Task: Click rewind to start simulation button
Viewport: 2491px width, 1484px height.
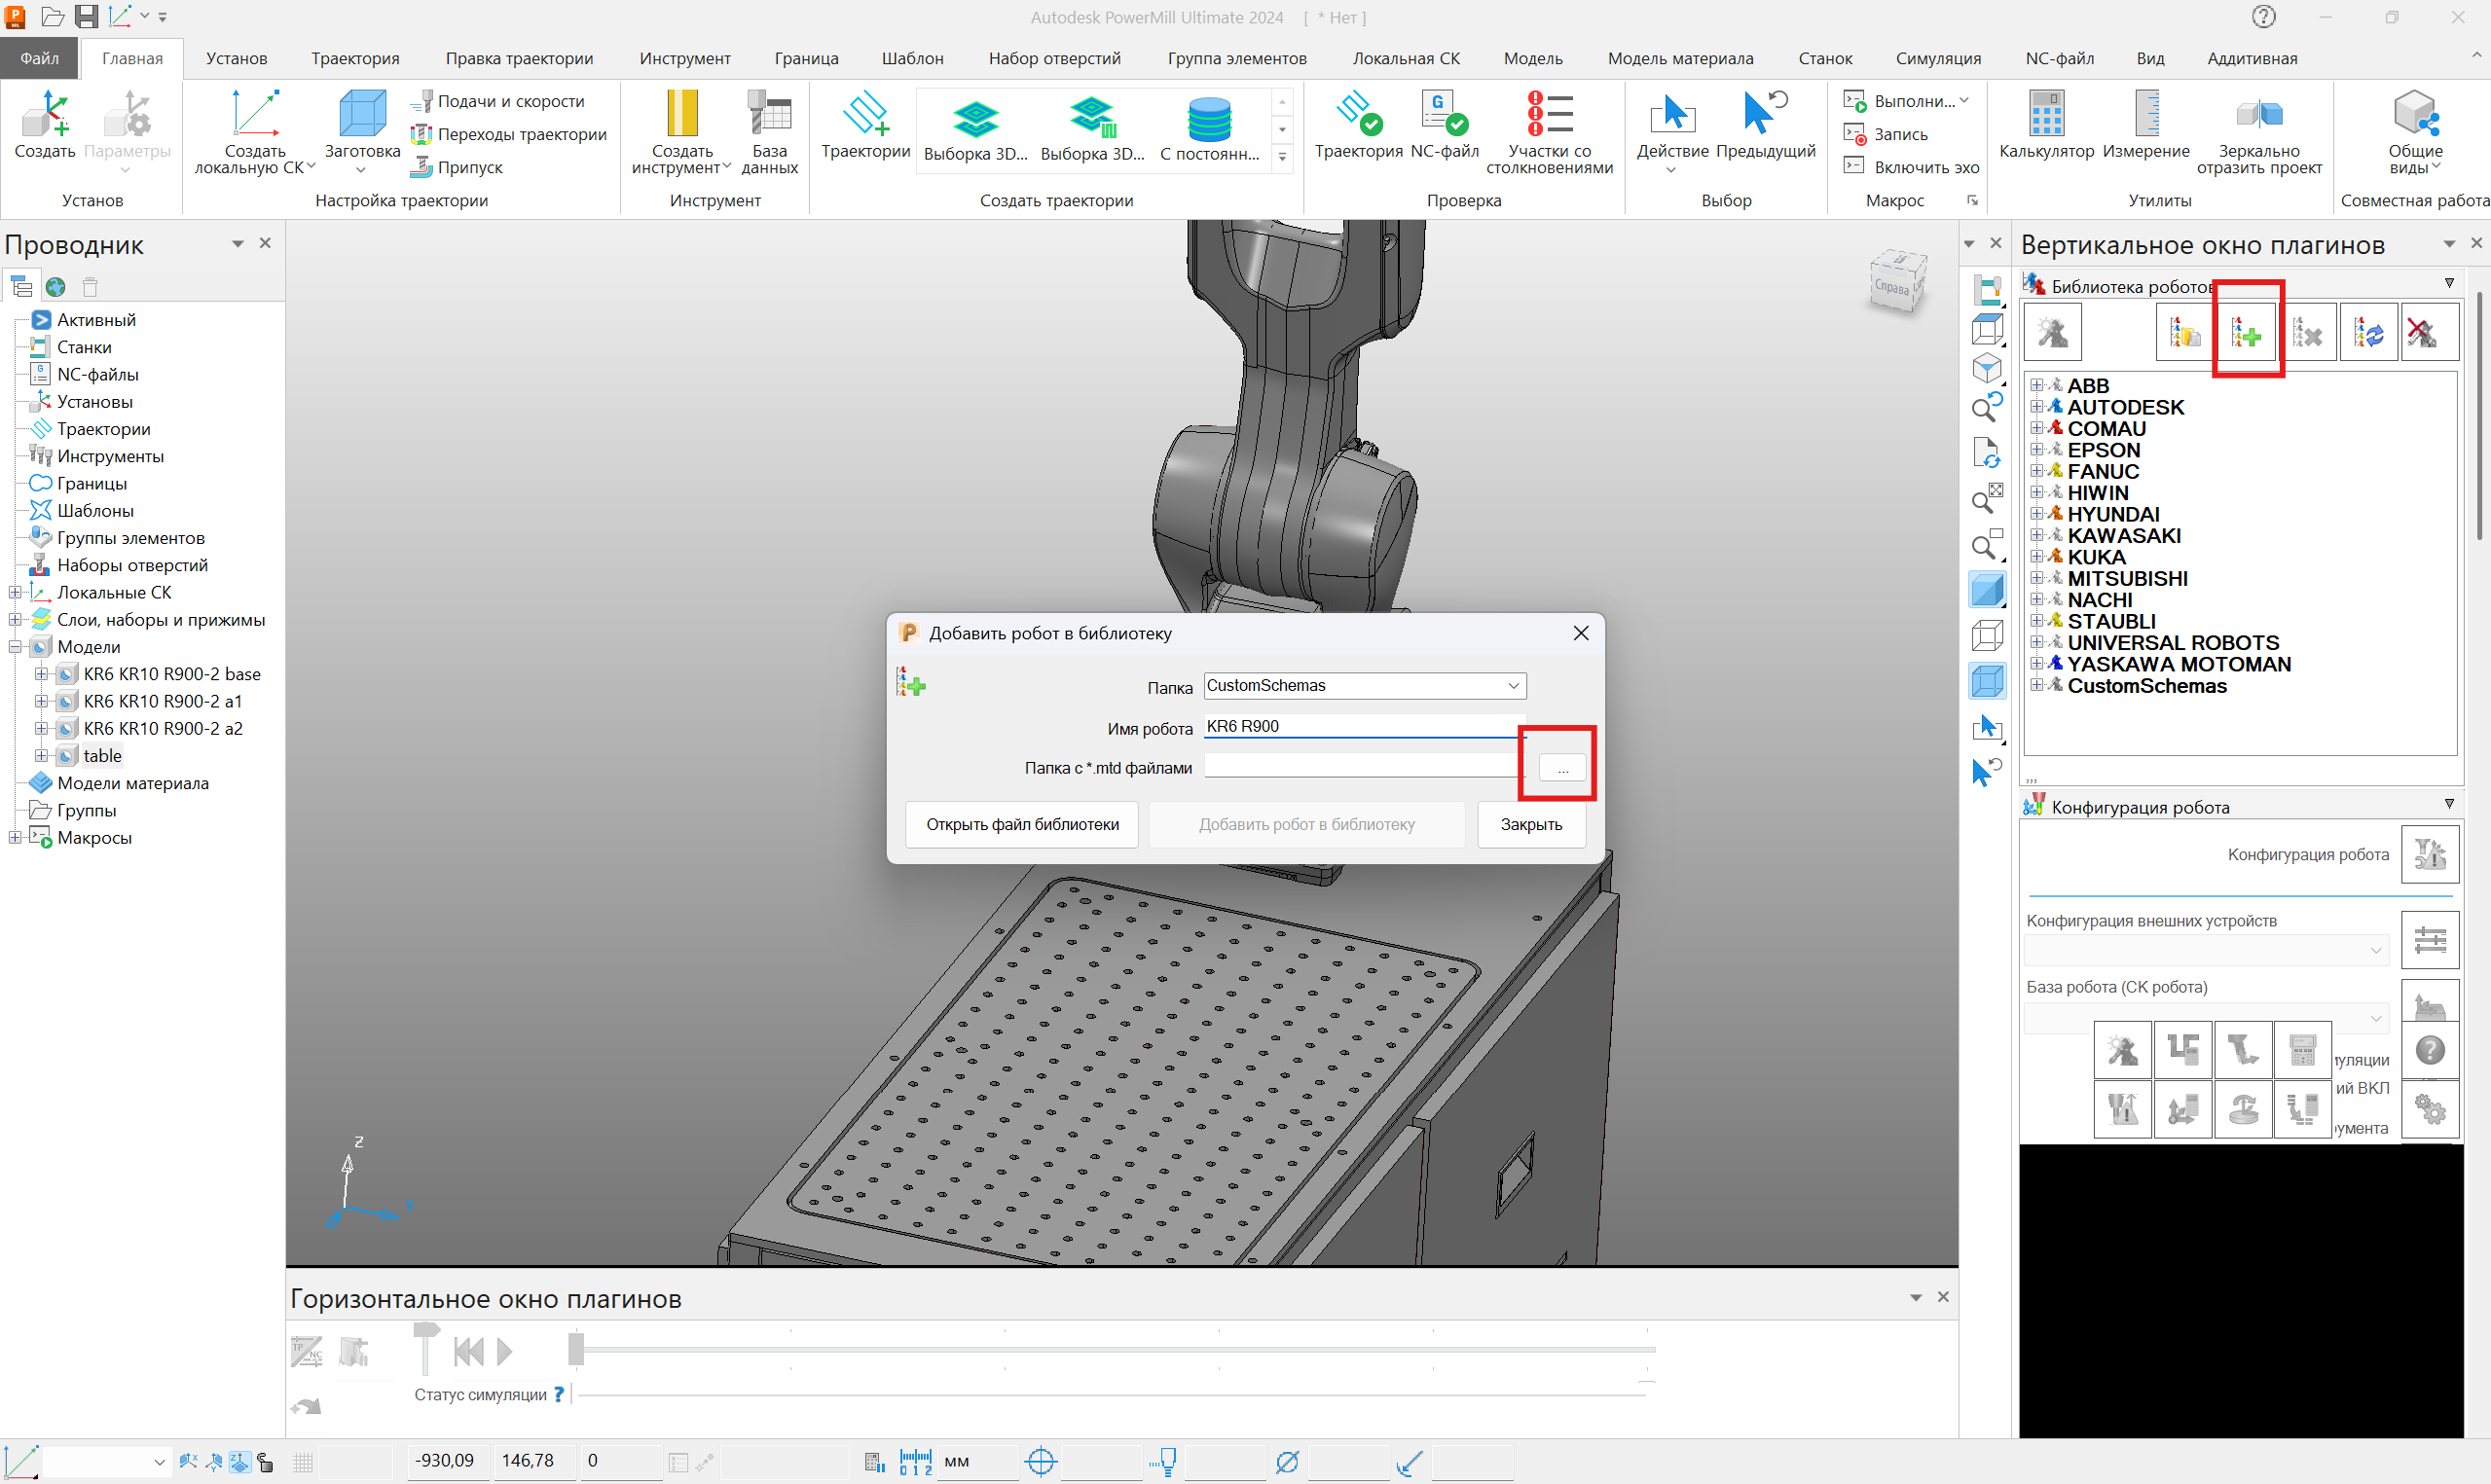Action: click(469, 1352)
